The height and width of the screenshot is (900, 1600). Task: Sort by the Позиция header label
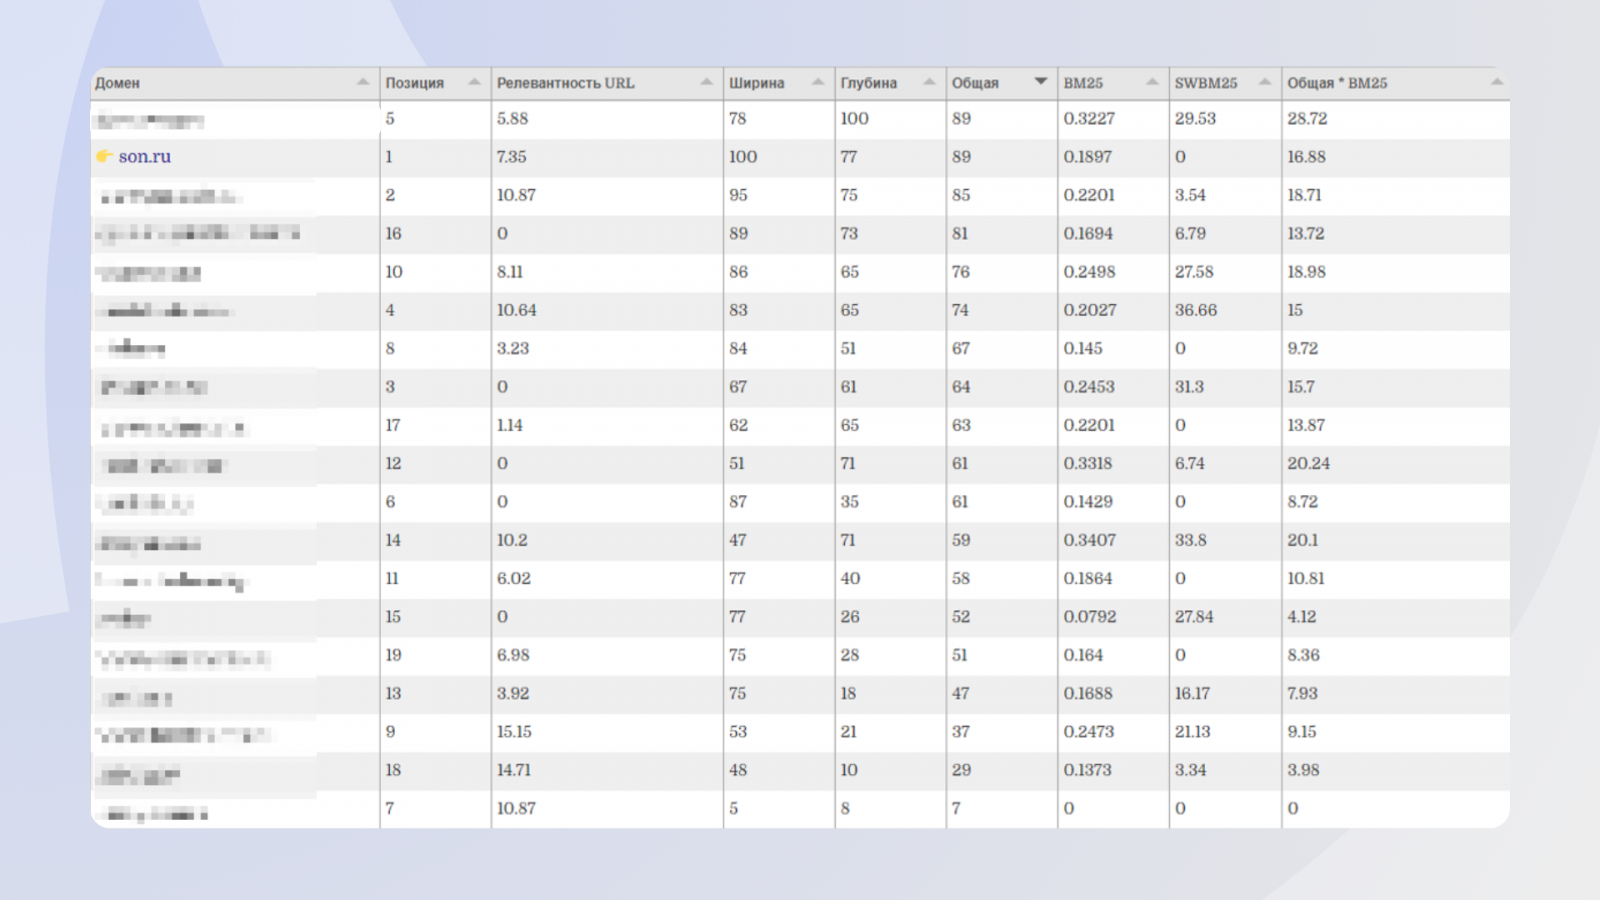point(415,83)
